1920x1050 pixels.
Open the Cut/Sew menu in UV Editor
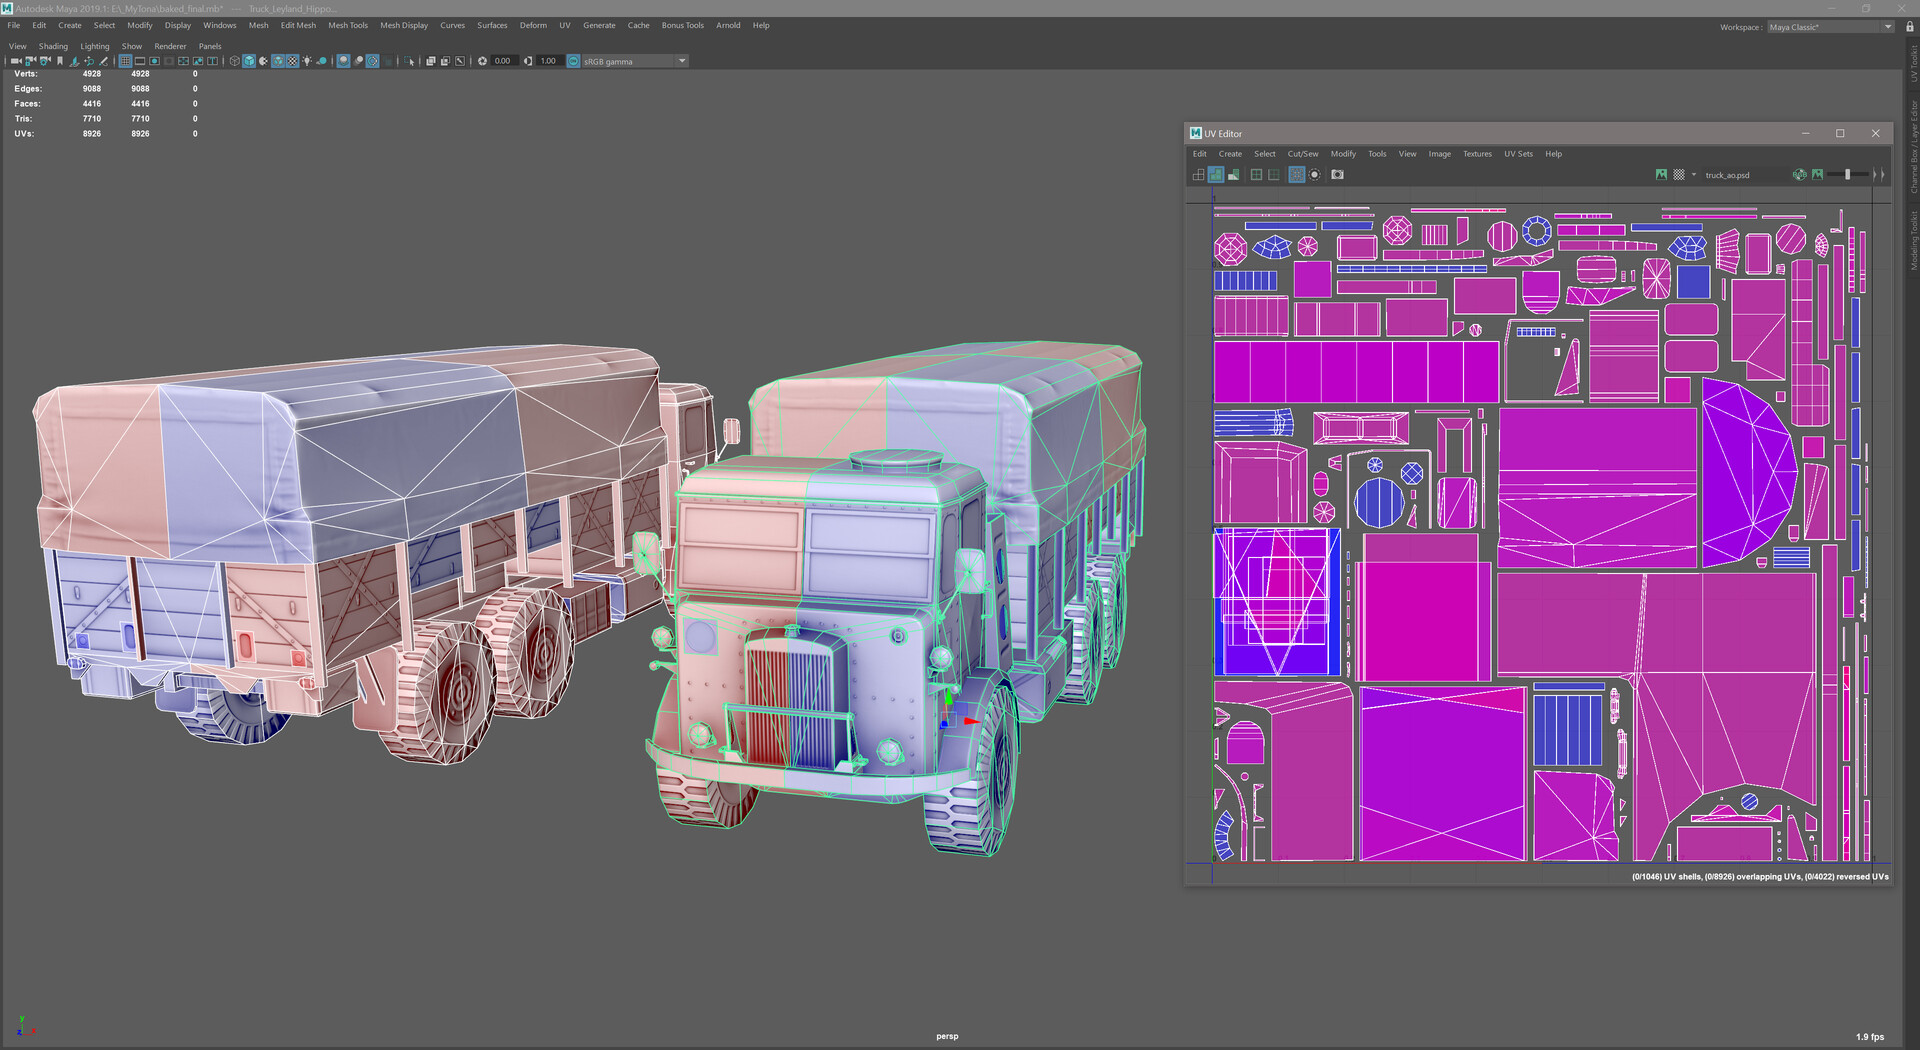(1302, 154)
